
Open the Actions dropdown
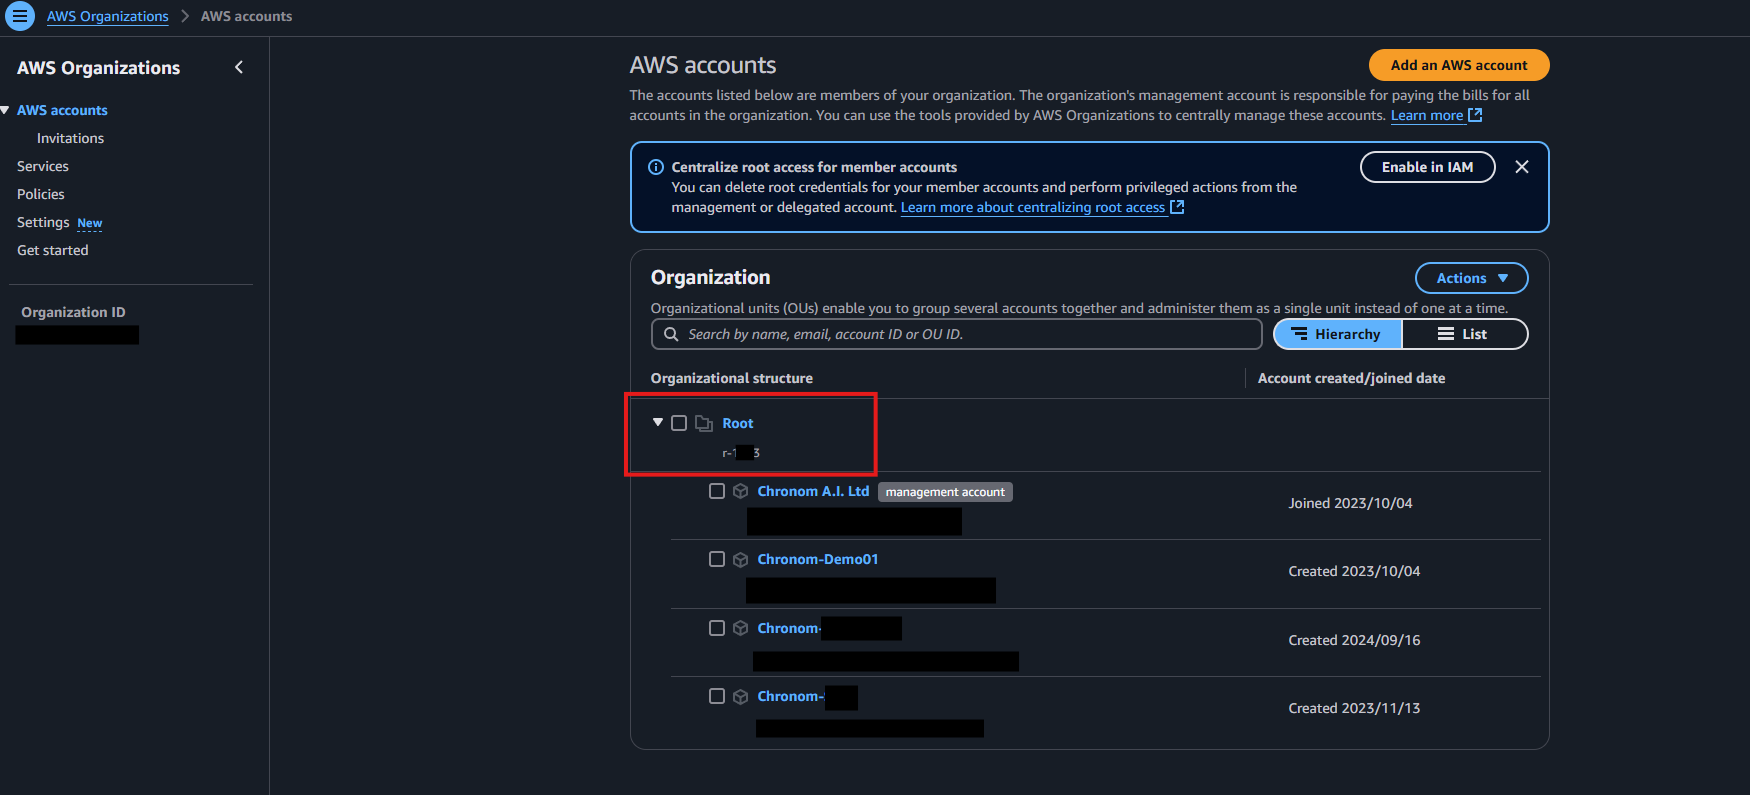pos(1471,278)
